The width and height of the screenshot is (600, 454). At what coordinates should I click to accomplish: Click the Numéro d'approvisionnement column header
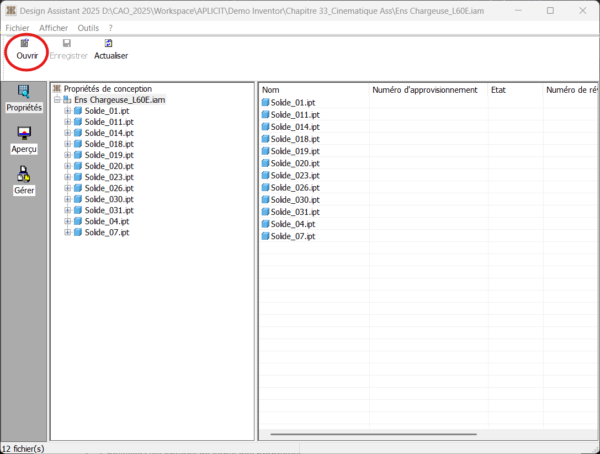coord(427,90)
